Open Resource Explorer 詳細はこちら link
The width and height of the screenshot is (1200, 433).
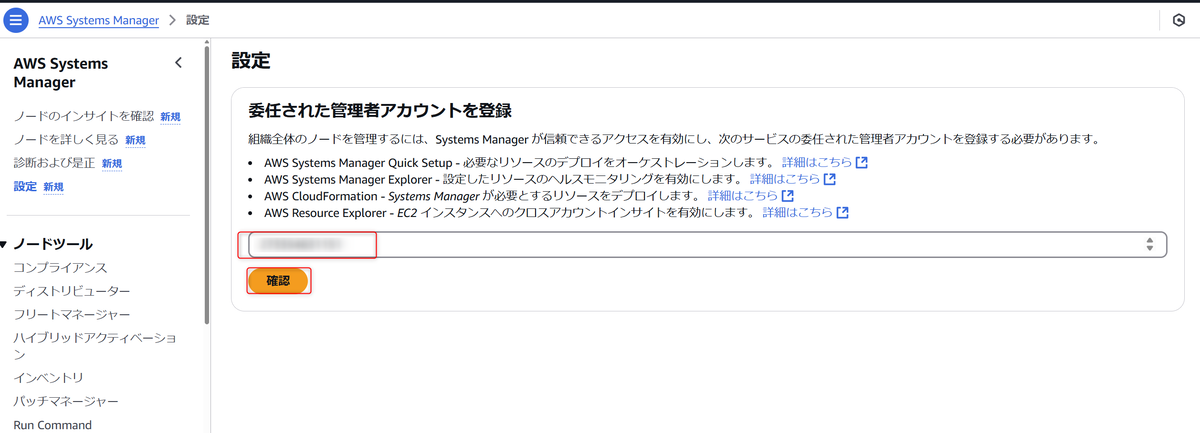(798, 213)
